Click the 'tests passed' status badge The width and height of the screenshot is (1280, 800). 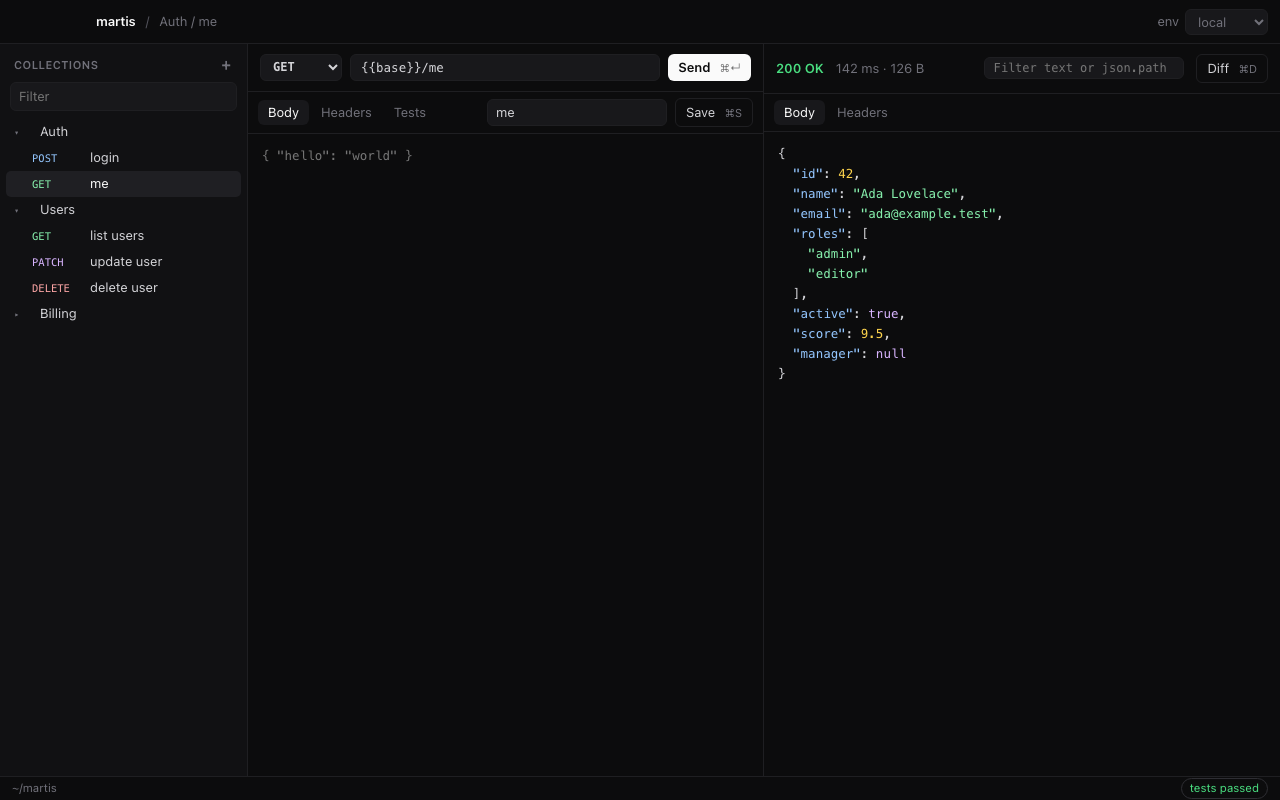click(x=1224, y=788)
